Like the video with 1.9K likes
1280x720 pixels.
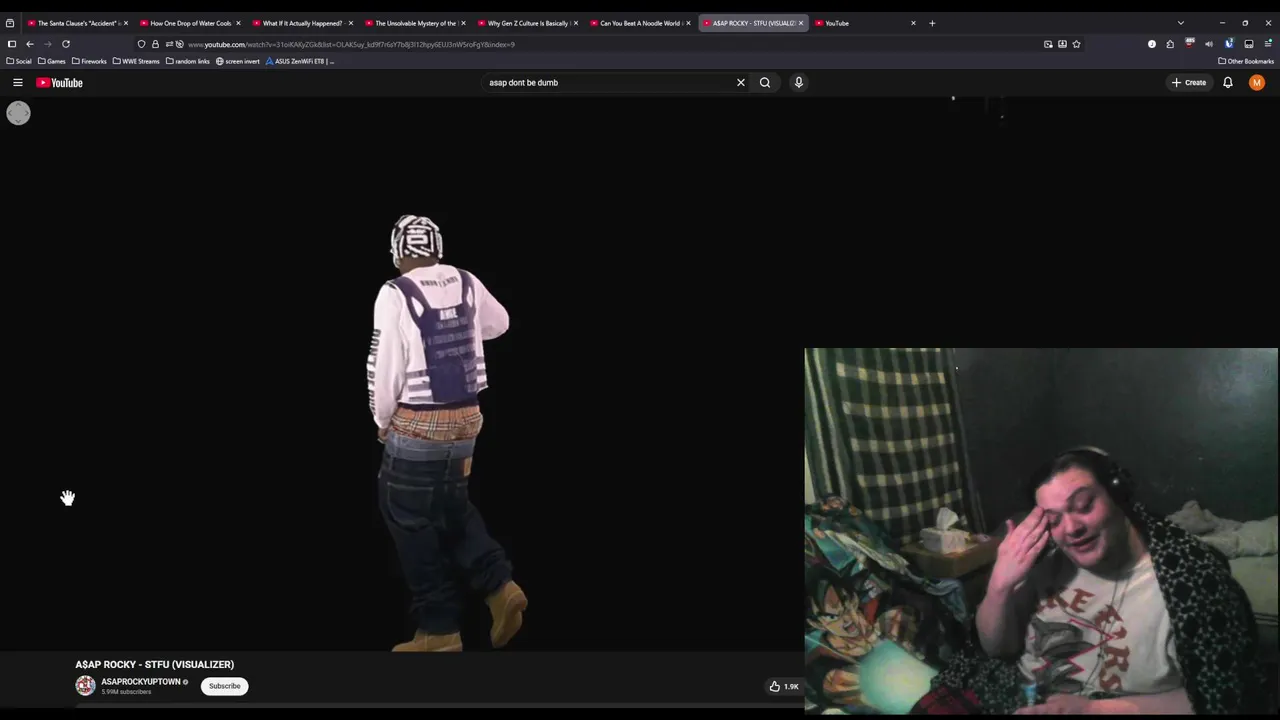click(783, 686)
